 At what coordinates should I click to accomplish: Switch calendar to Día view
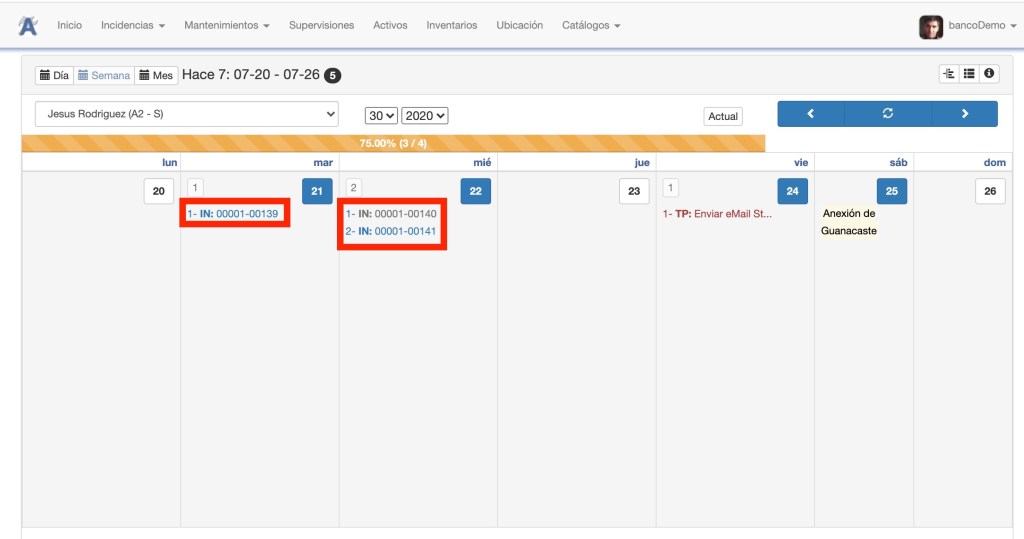click(x=54, y=75)
